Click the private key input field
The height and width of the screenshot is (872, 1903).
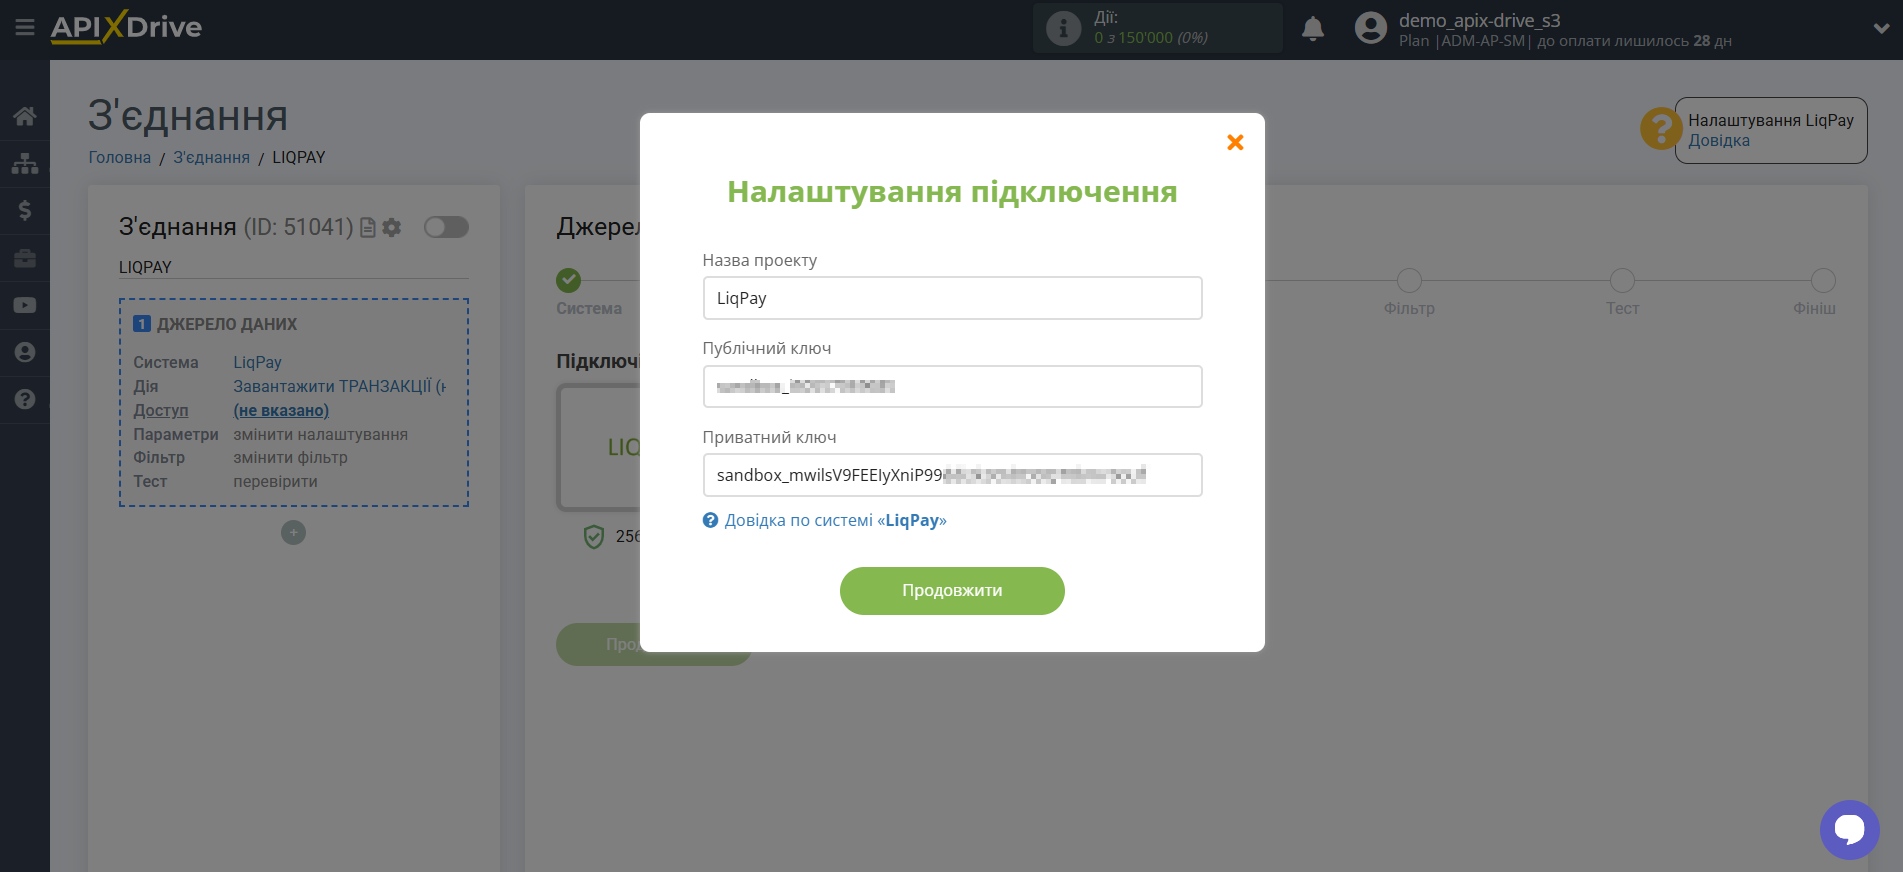click(952, 475)
